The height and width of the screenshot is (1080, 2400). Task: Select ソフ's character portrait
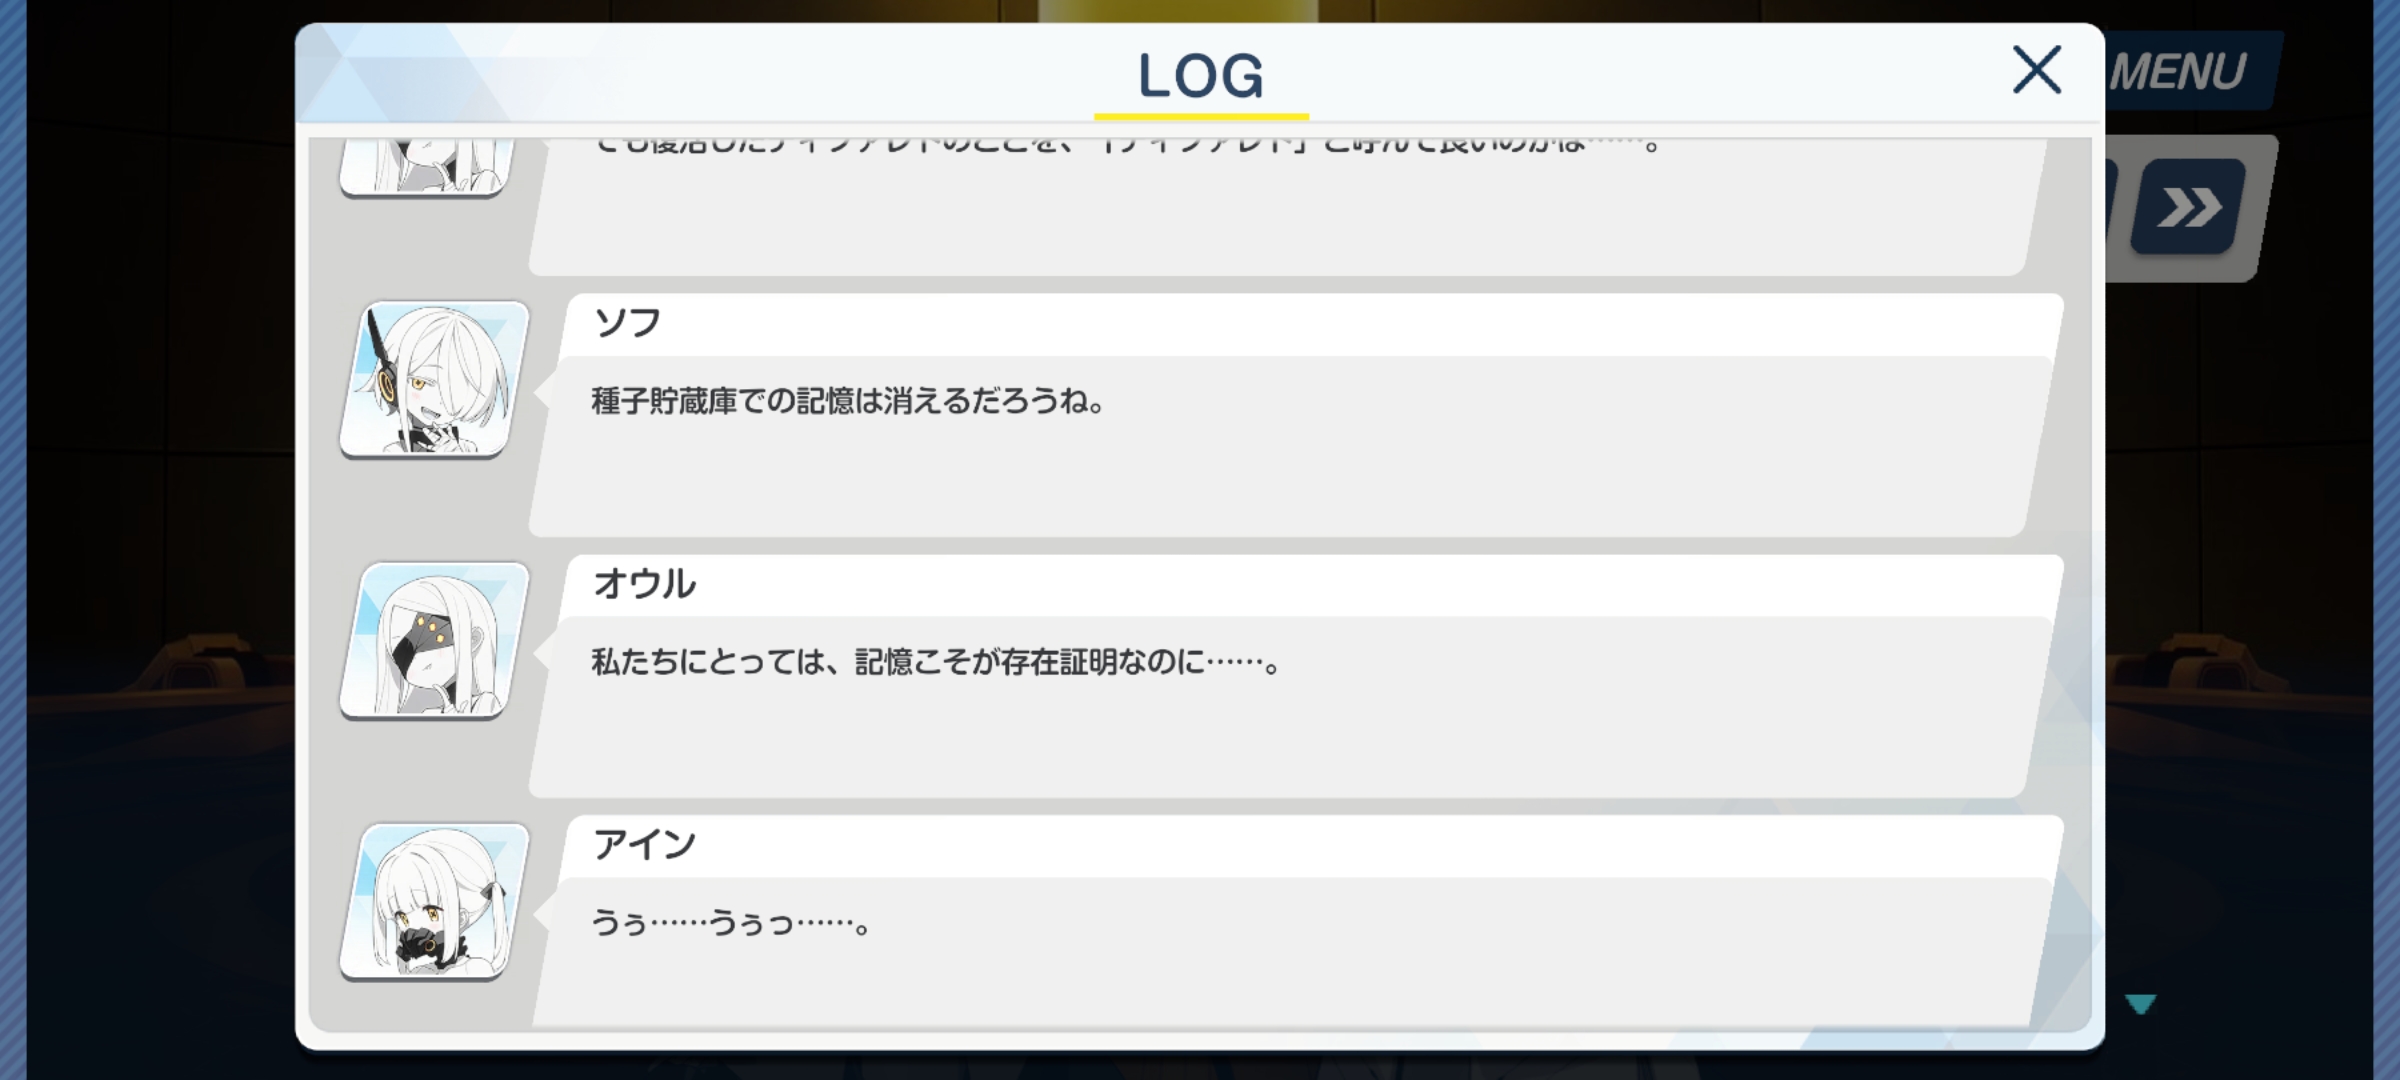[x=434, y=380]
